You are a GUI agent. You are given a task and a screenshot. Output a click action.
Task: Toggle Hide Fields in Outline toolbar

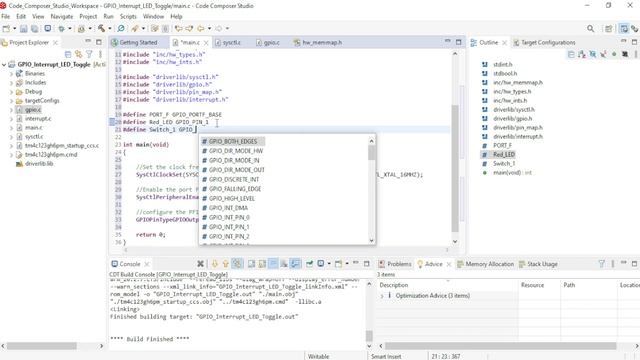pos(593,54)
